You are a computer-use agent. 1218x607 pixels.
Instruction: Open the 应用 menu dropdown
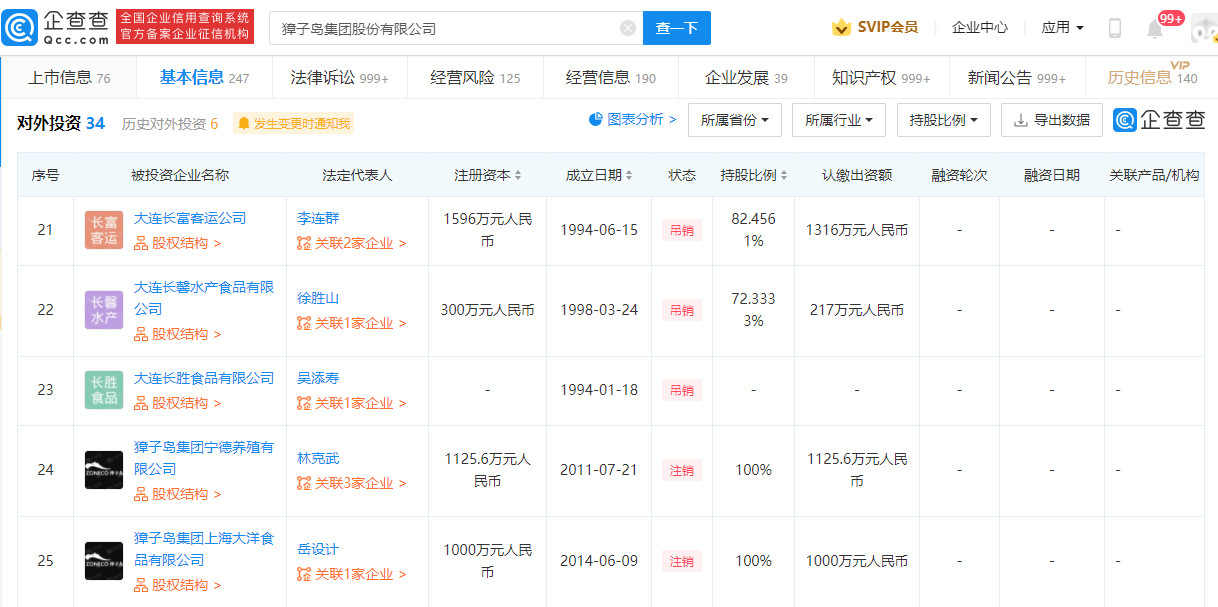(x=1062, y=28)
